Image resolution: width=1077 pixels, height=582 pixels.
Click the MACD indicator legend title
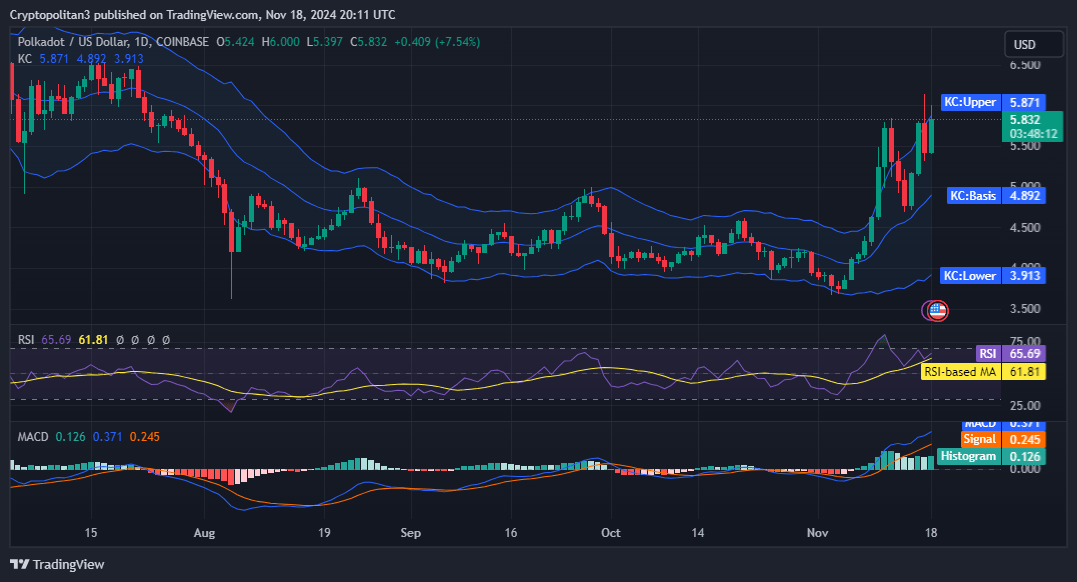click(x=33, y=436)
